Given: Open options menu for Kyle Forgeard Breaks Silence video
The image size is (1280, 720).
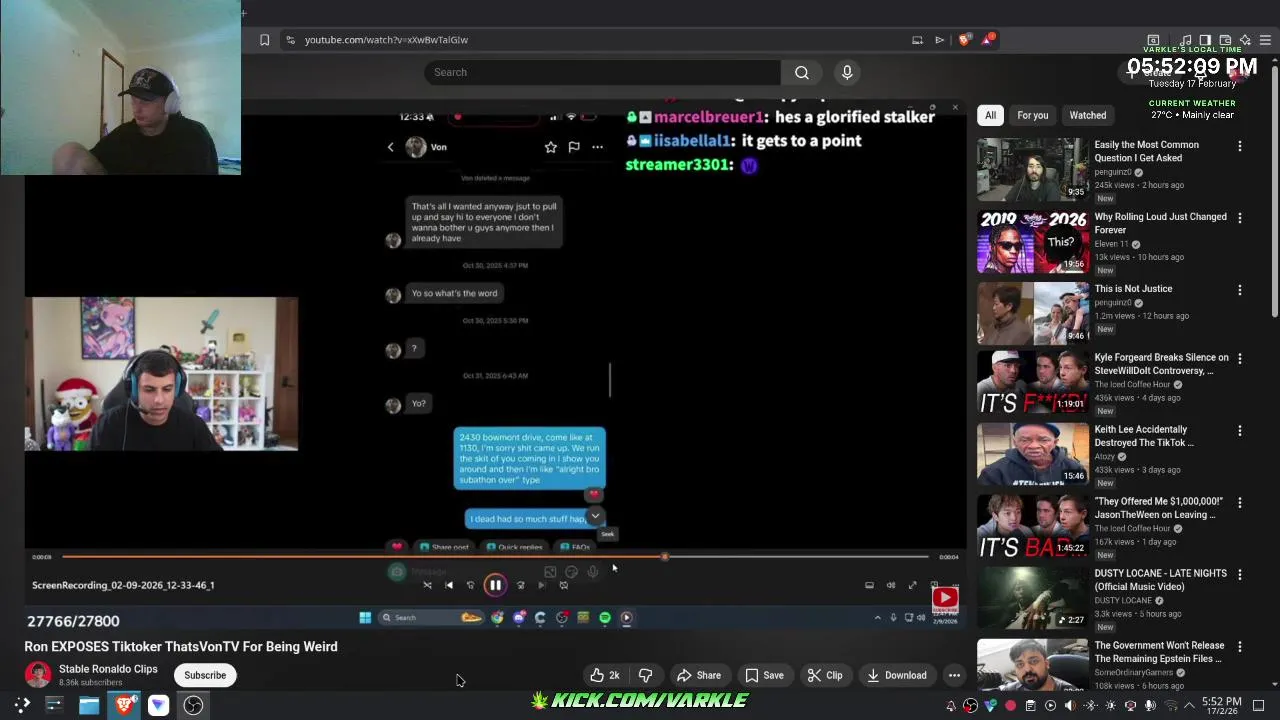Looking at the screenshot, I should tap(1240, 358).
